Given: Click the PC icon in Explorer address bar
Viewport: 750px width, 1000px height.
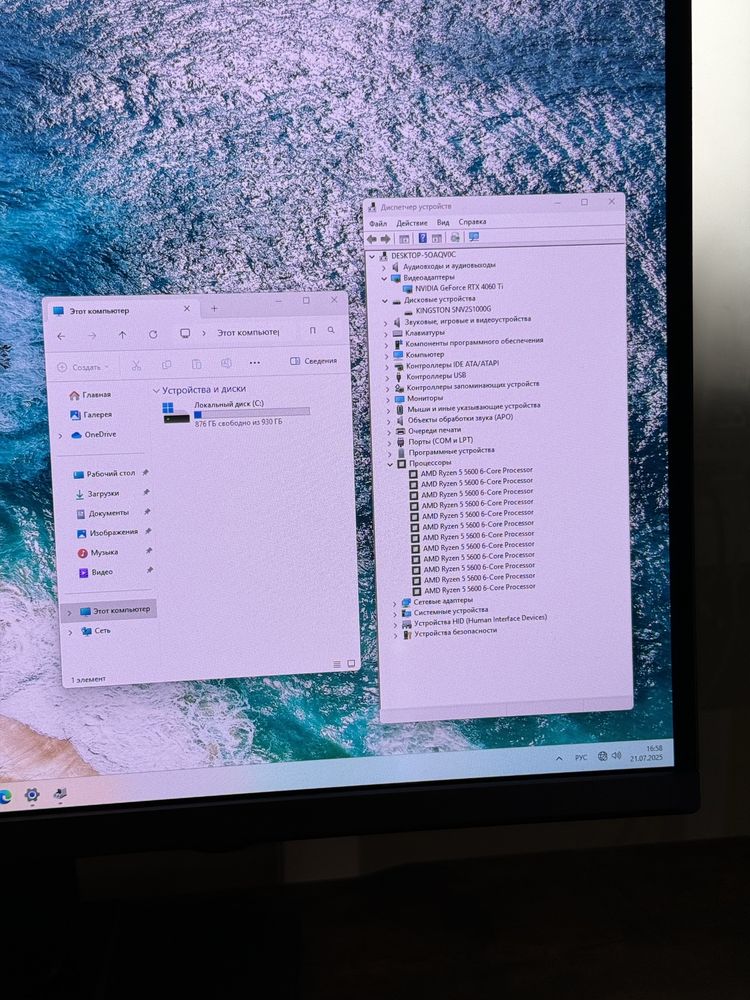Looking at the screenshot, I should 185,334.
